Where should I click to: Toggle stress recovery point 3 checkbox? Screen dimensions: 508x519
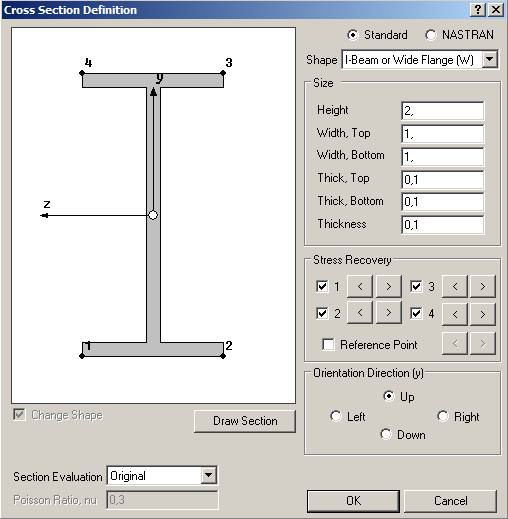pyautogui.click(x=416, y=286)
